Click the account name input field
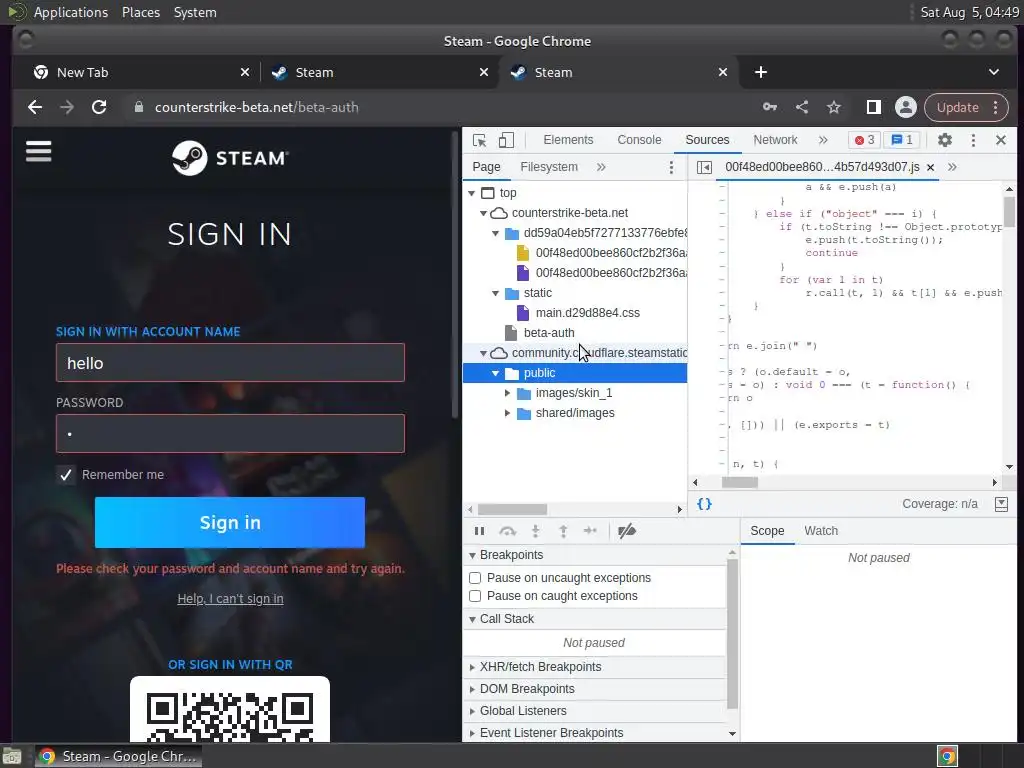 pyautogui.click(x=230, y=362)
